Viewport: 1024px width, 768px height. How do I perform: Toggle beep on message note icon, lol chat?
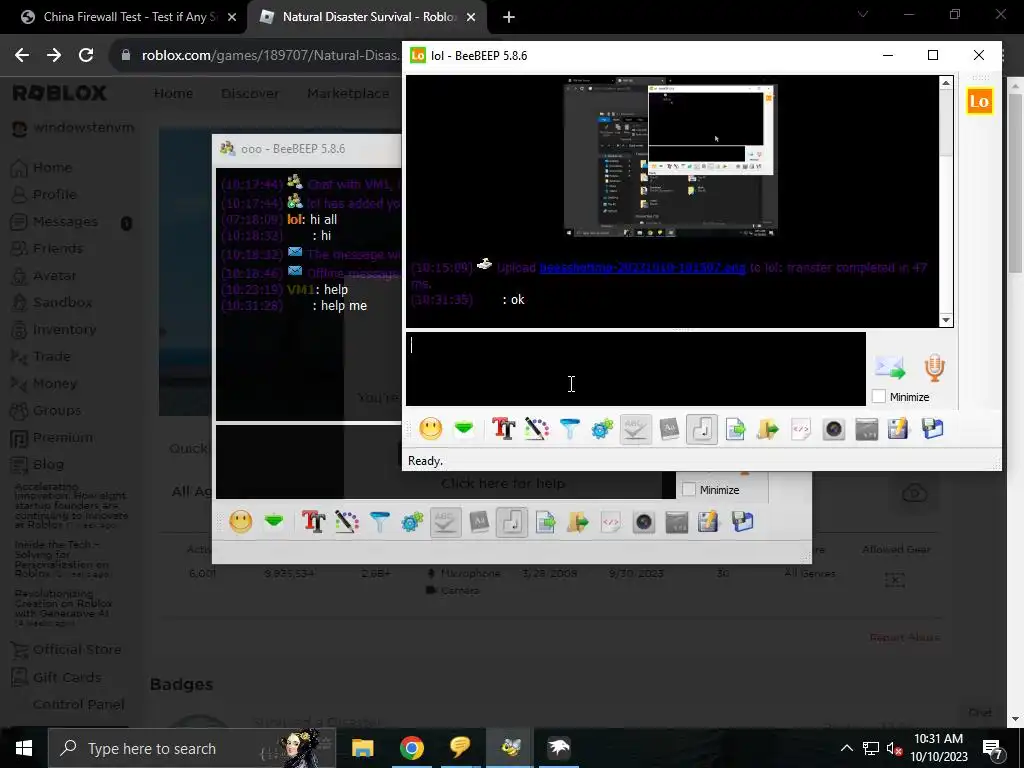[702, 429]
